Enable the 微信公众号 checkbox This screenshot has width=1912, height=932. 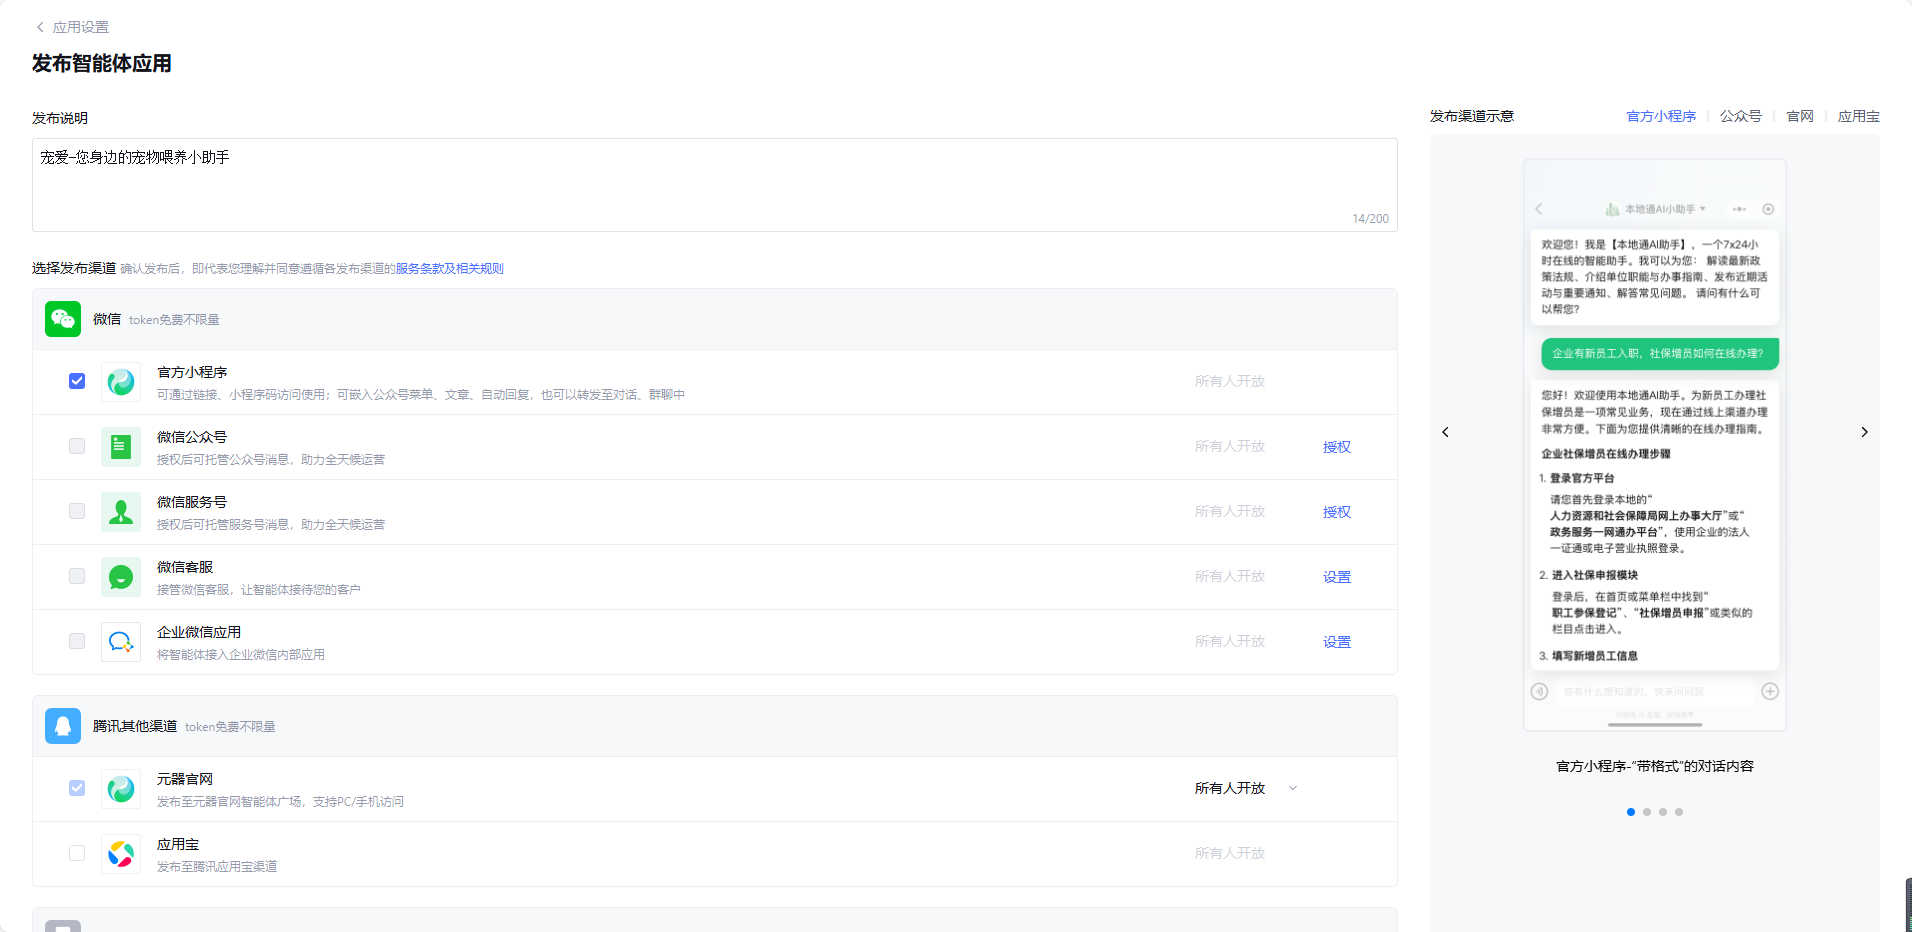point(77,446)
